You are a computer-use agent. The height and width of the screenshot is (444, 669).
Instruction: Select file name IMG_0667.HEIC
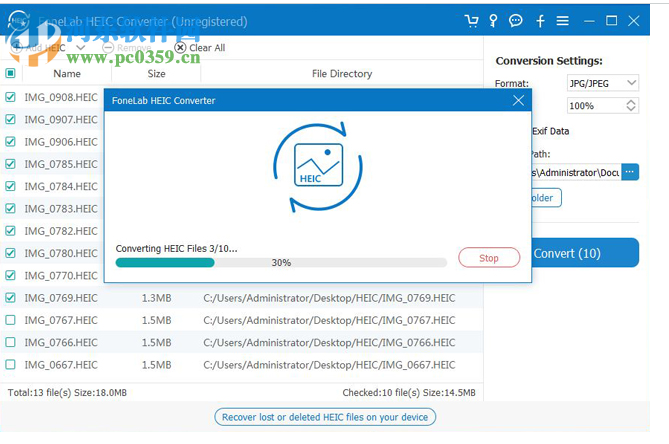click(x=61, y=365)
